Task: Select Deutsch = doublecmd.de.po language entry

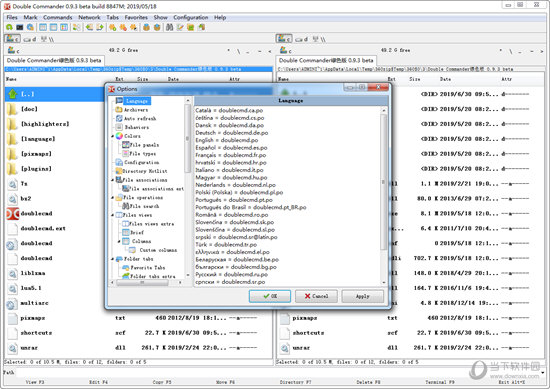Action: pos(232,133)
